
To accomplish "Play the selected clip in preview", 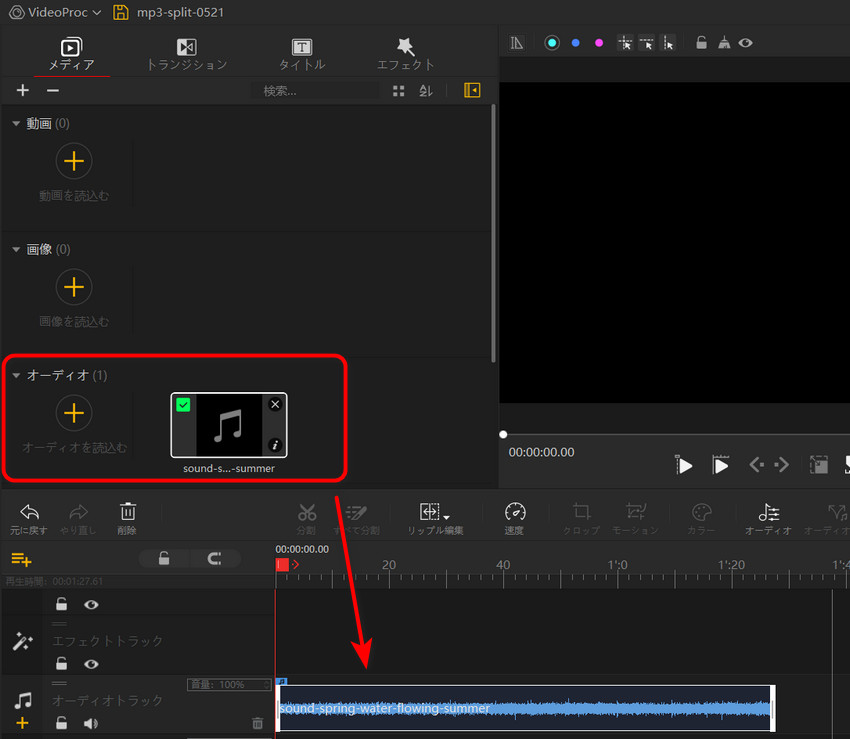I will pyautogui.click(x=720, y=465).
